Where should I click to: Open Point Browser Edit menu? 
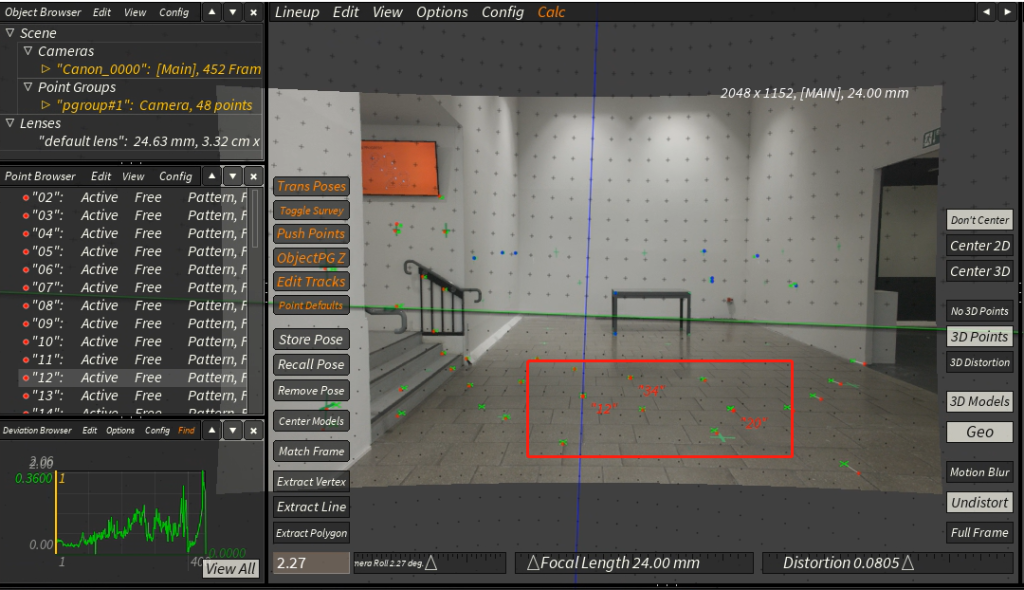click(101, 176)
